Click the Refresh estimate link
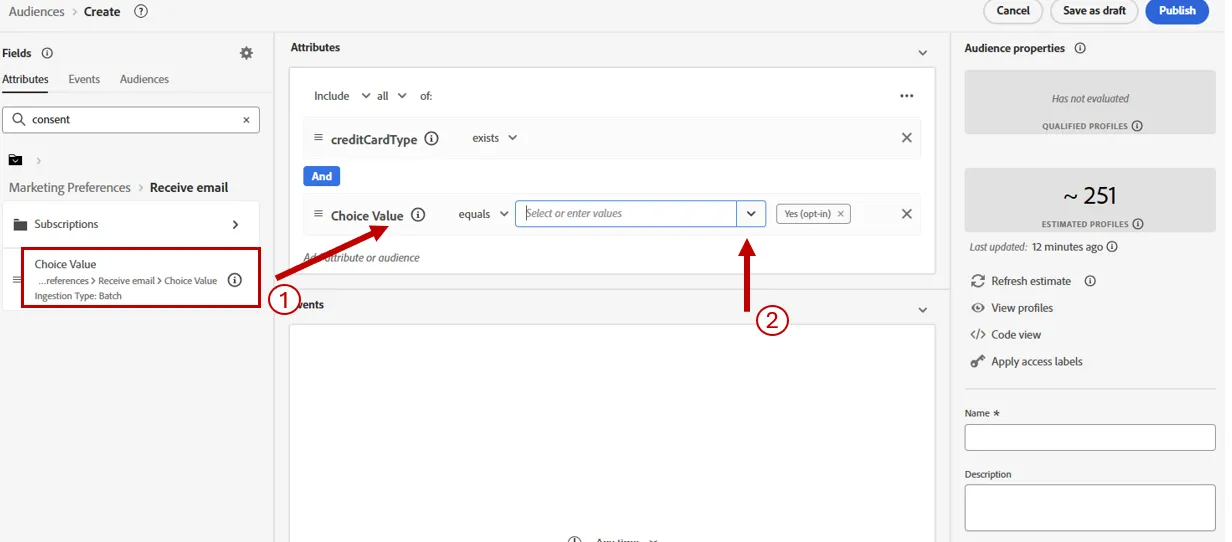The height and width of the screenshot is (542, 1232). [x=1031, y=281]
